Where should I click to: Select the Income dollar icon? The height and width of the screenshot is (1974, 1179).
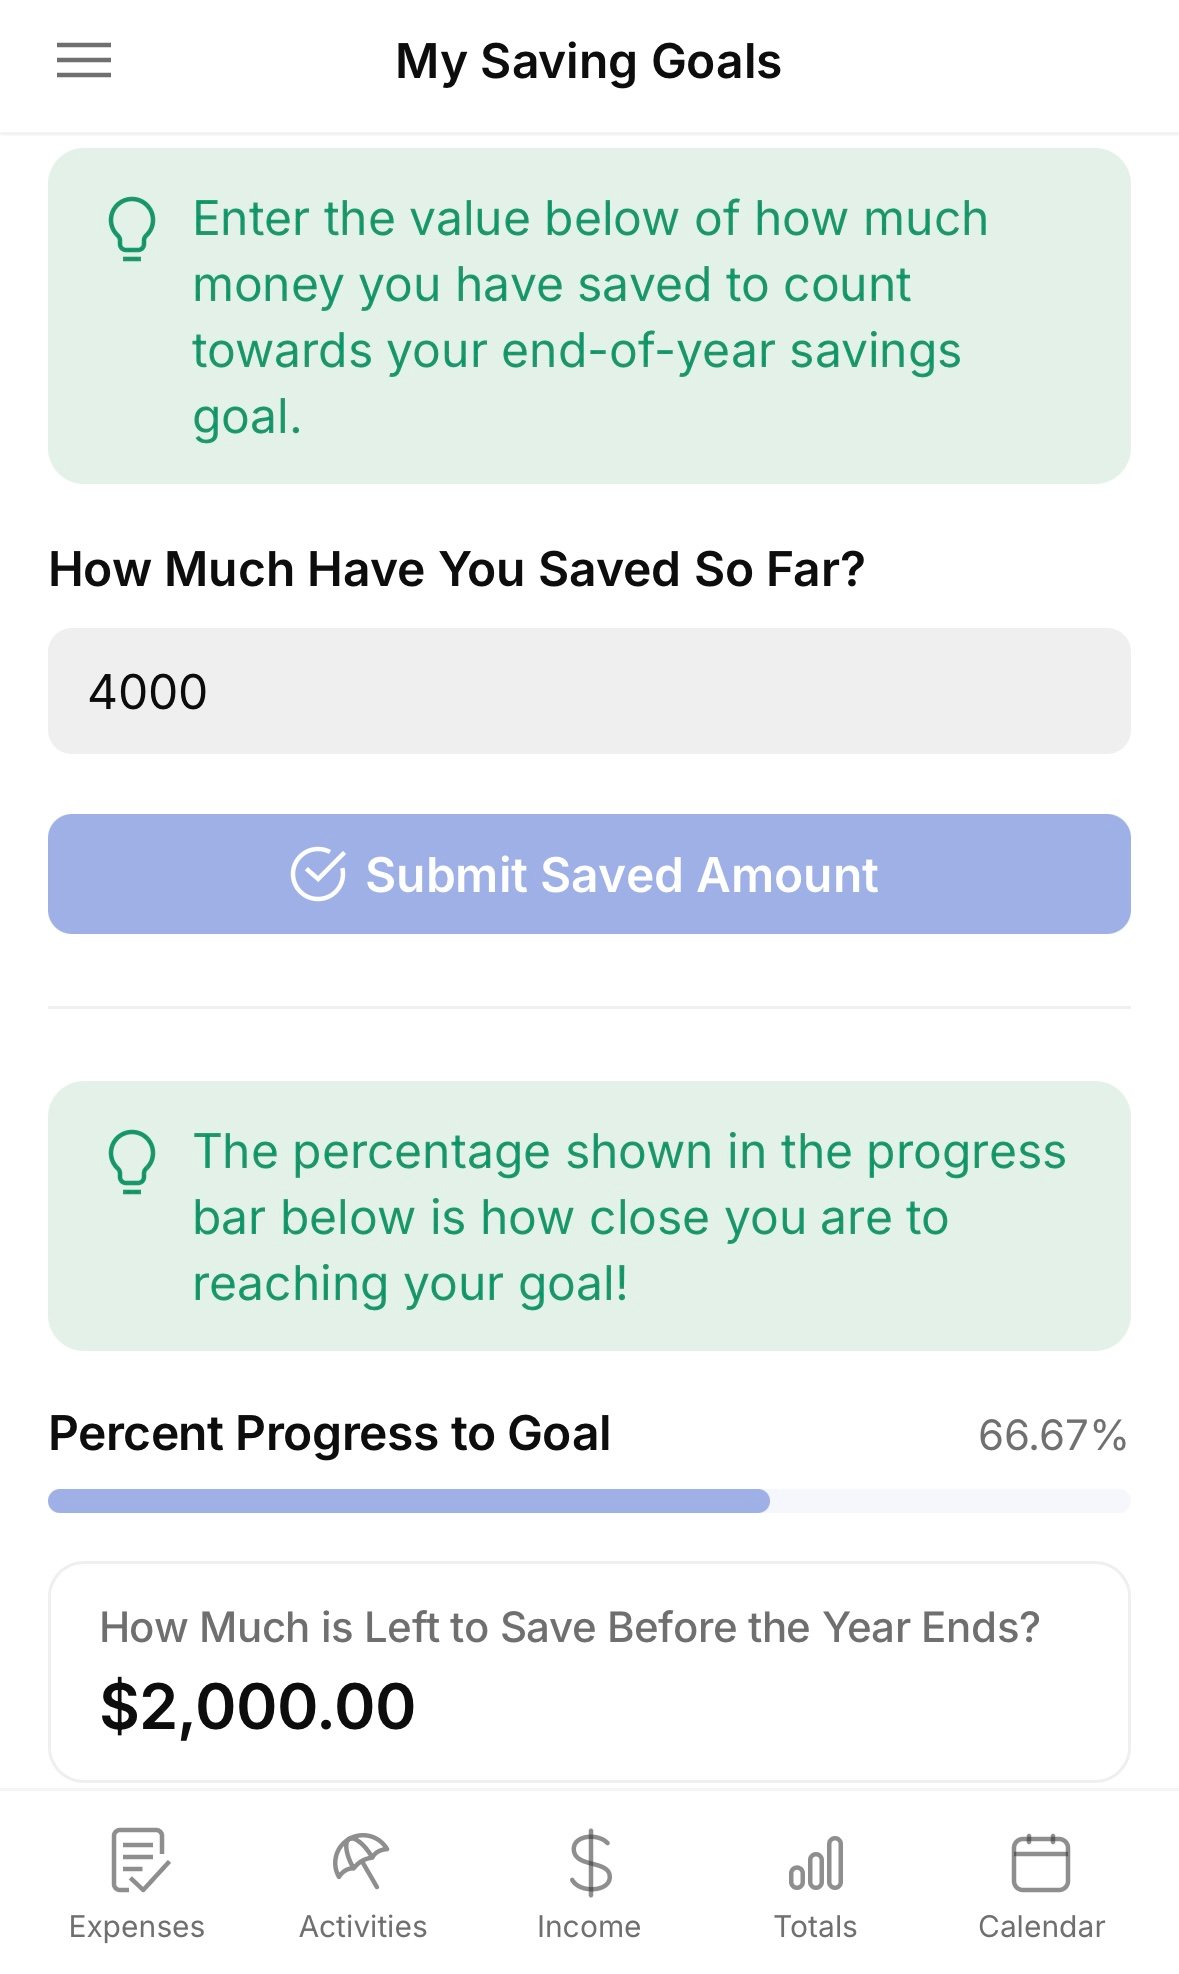590,1862
